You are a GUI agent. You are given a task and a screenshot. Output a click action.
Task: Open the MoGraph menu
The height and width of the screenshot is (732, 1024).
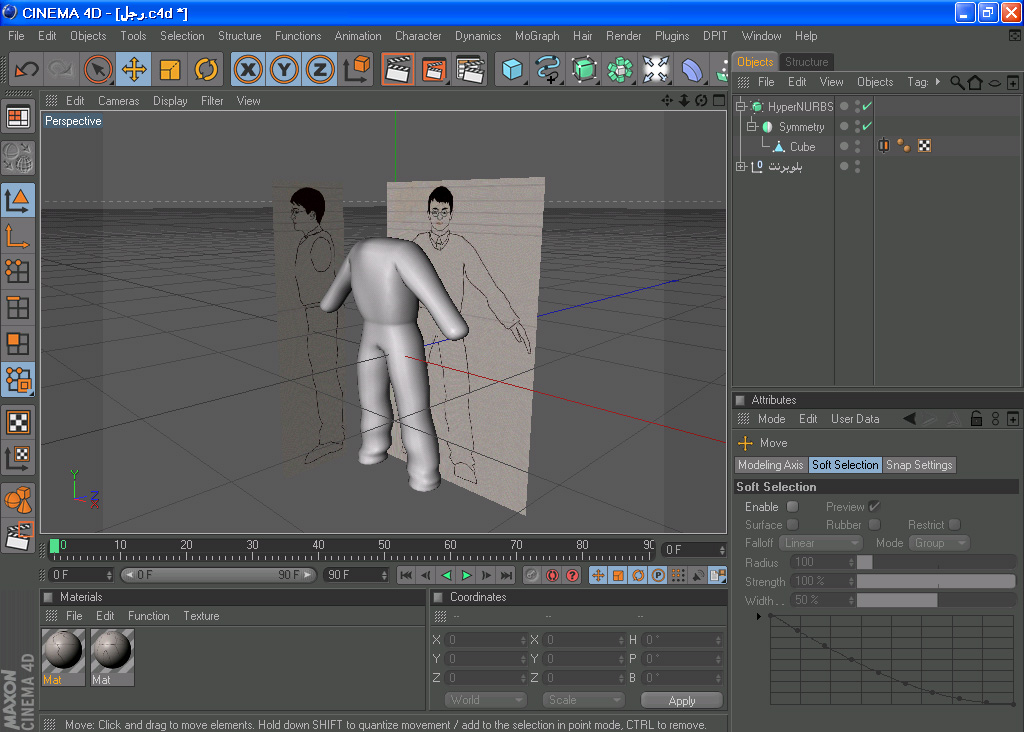(537, 36)
